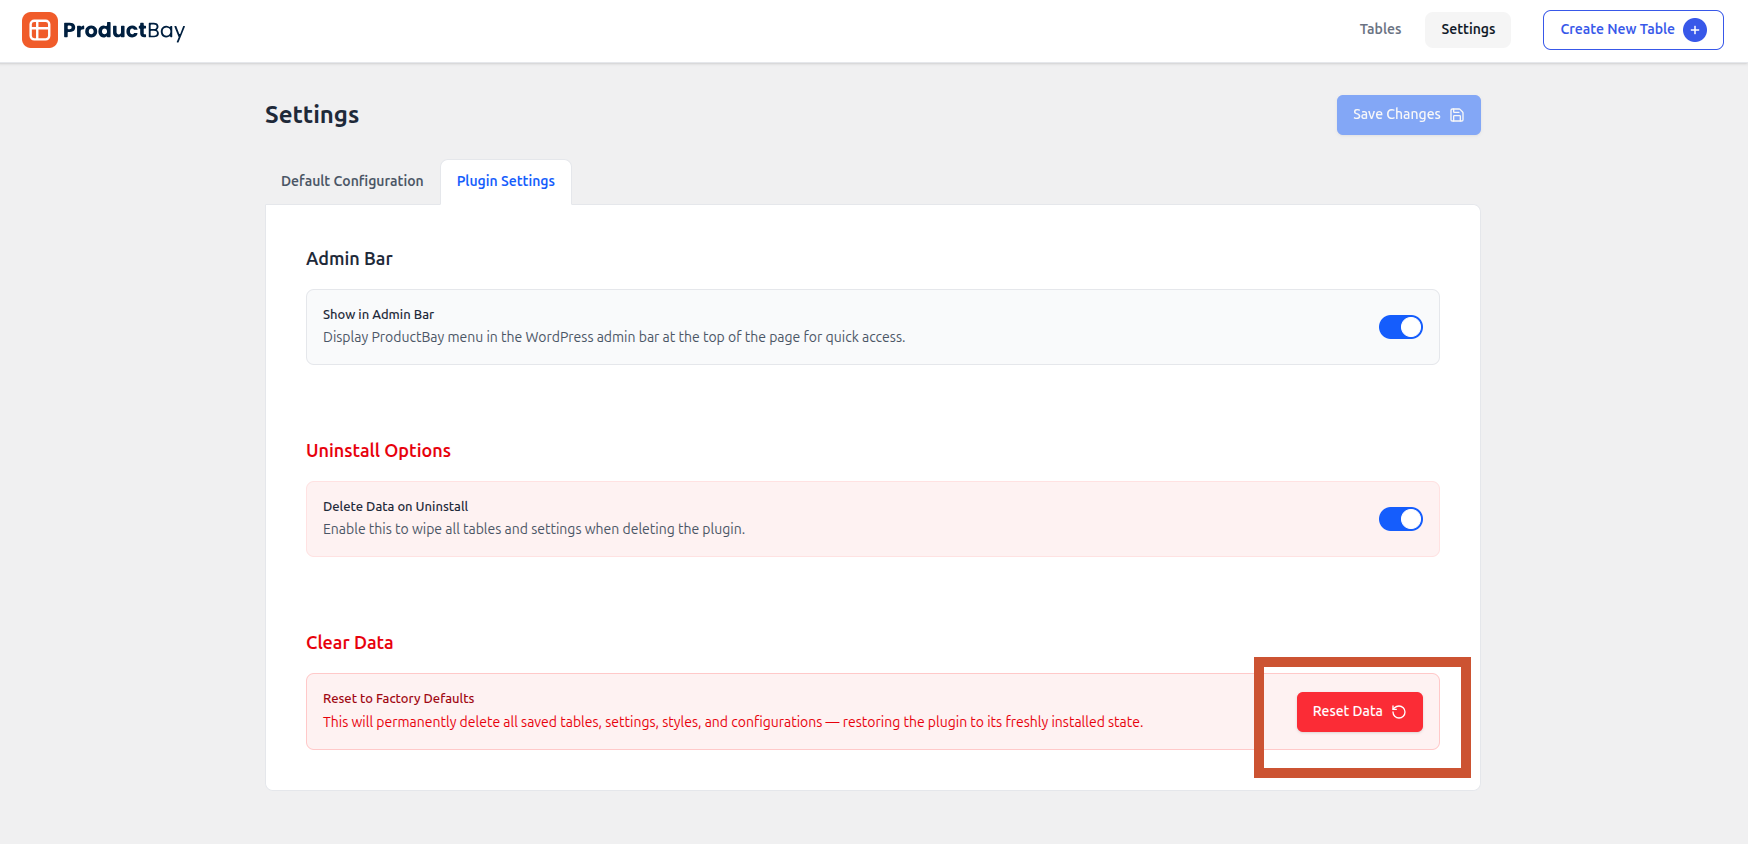Click the floppy disk save icon

(x=1457, y=115)
